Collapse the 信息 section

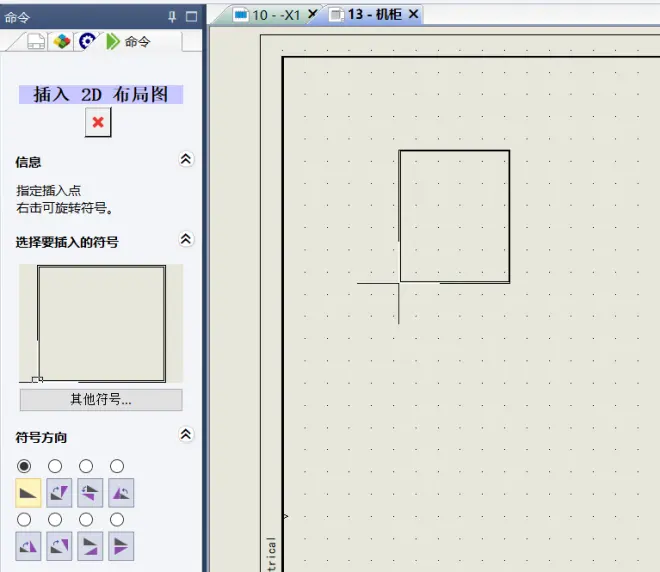[186, 159]
